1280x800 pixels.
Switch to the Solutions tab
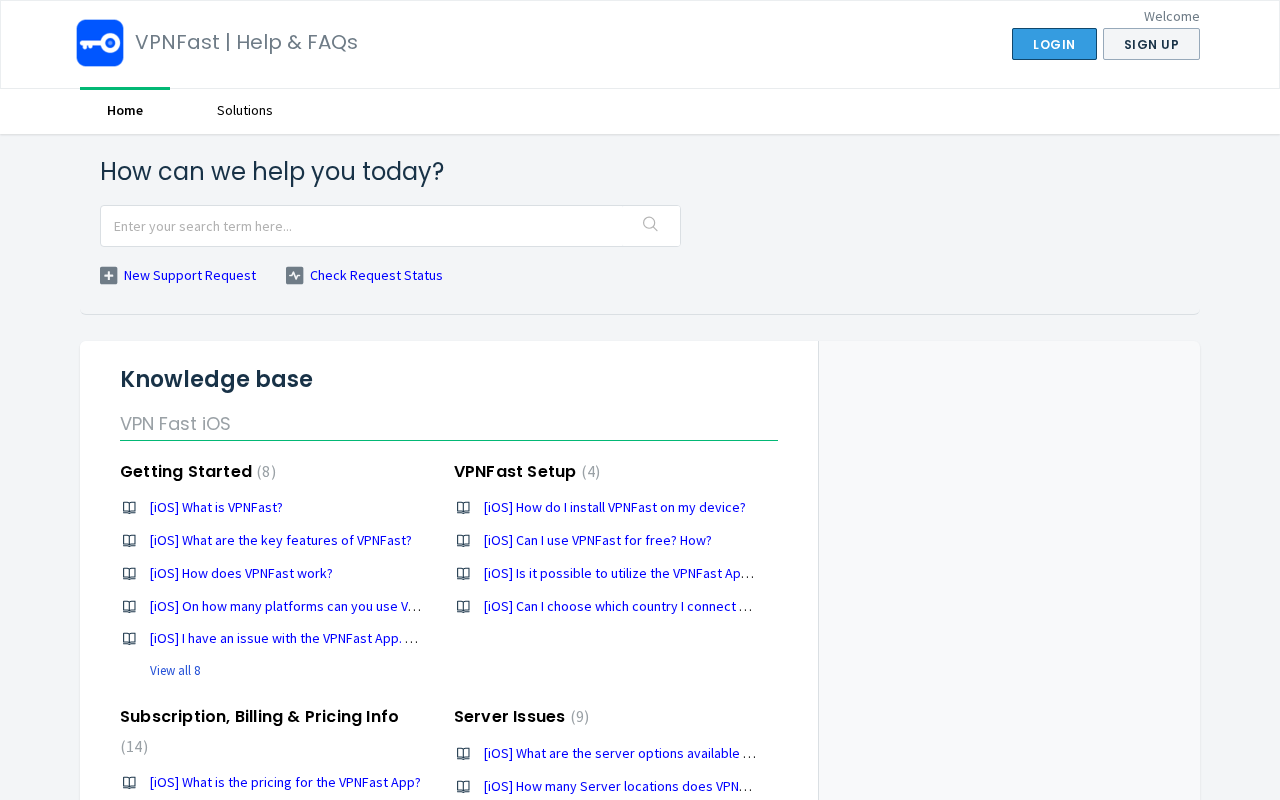click(x=245, y=111)
